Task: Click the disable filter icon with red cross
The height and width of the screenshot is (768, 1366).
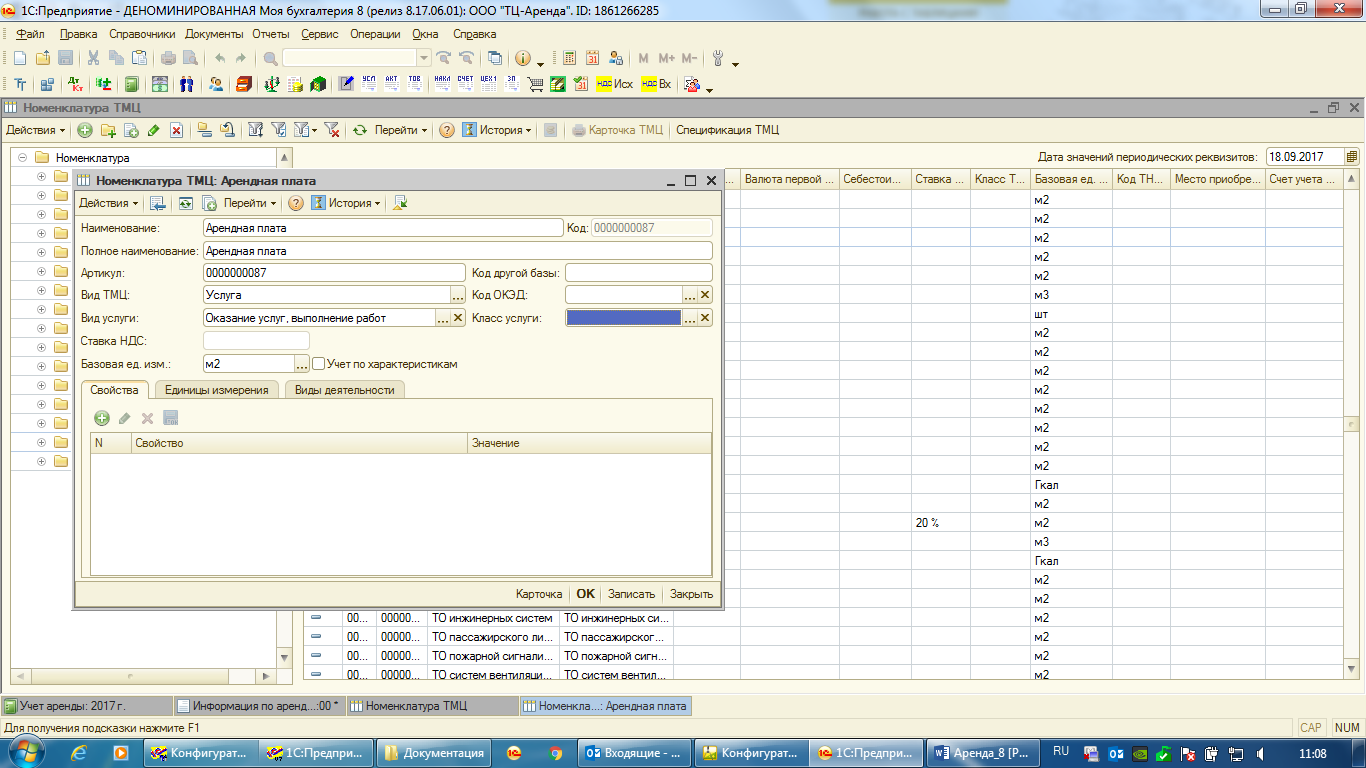Action: [x=332, y=130]
